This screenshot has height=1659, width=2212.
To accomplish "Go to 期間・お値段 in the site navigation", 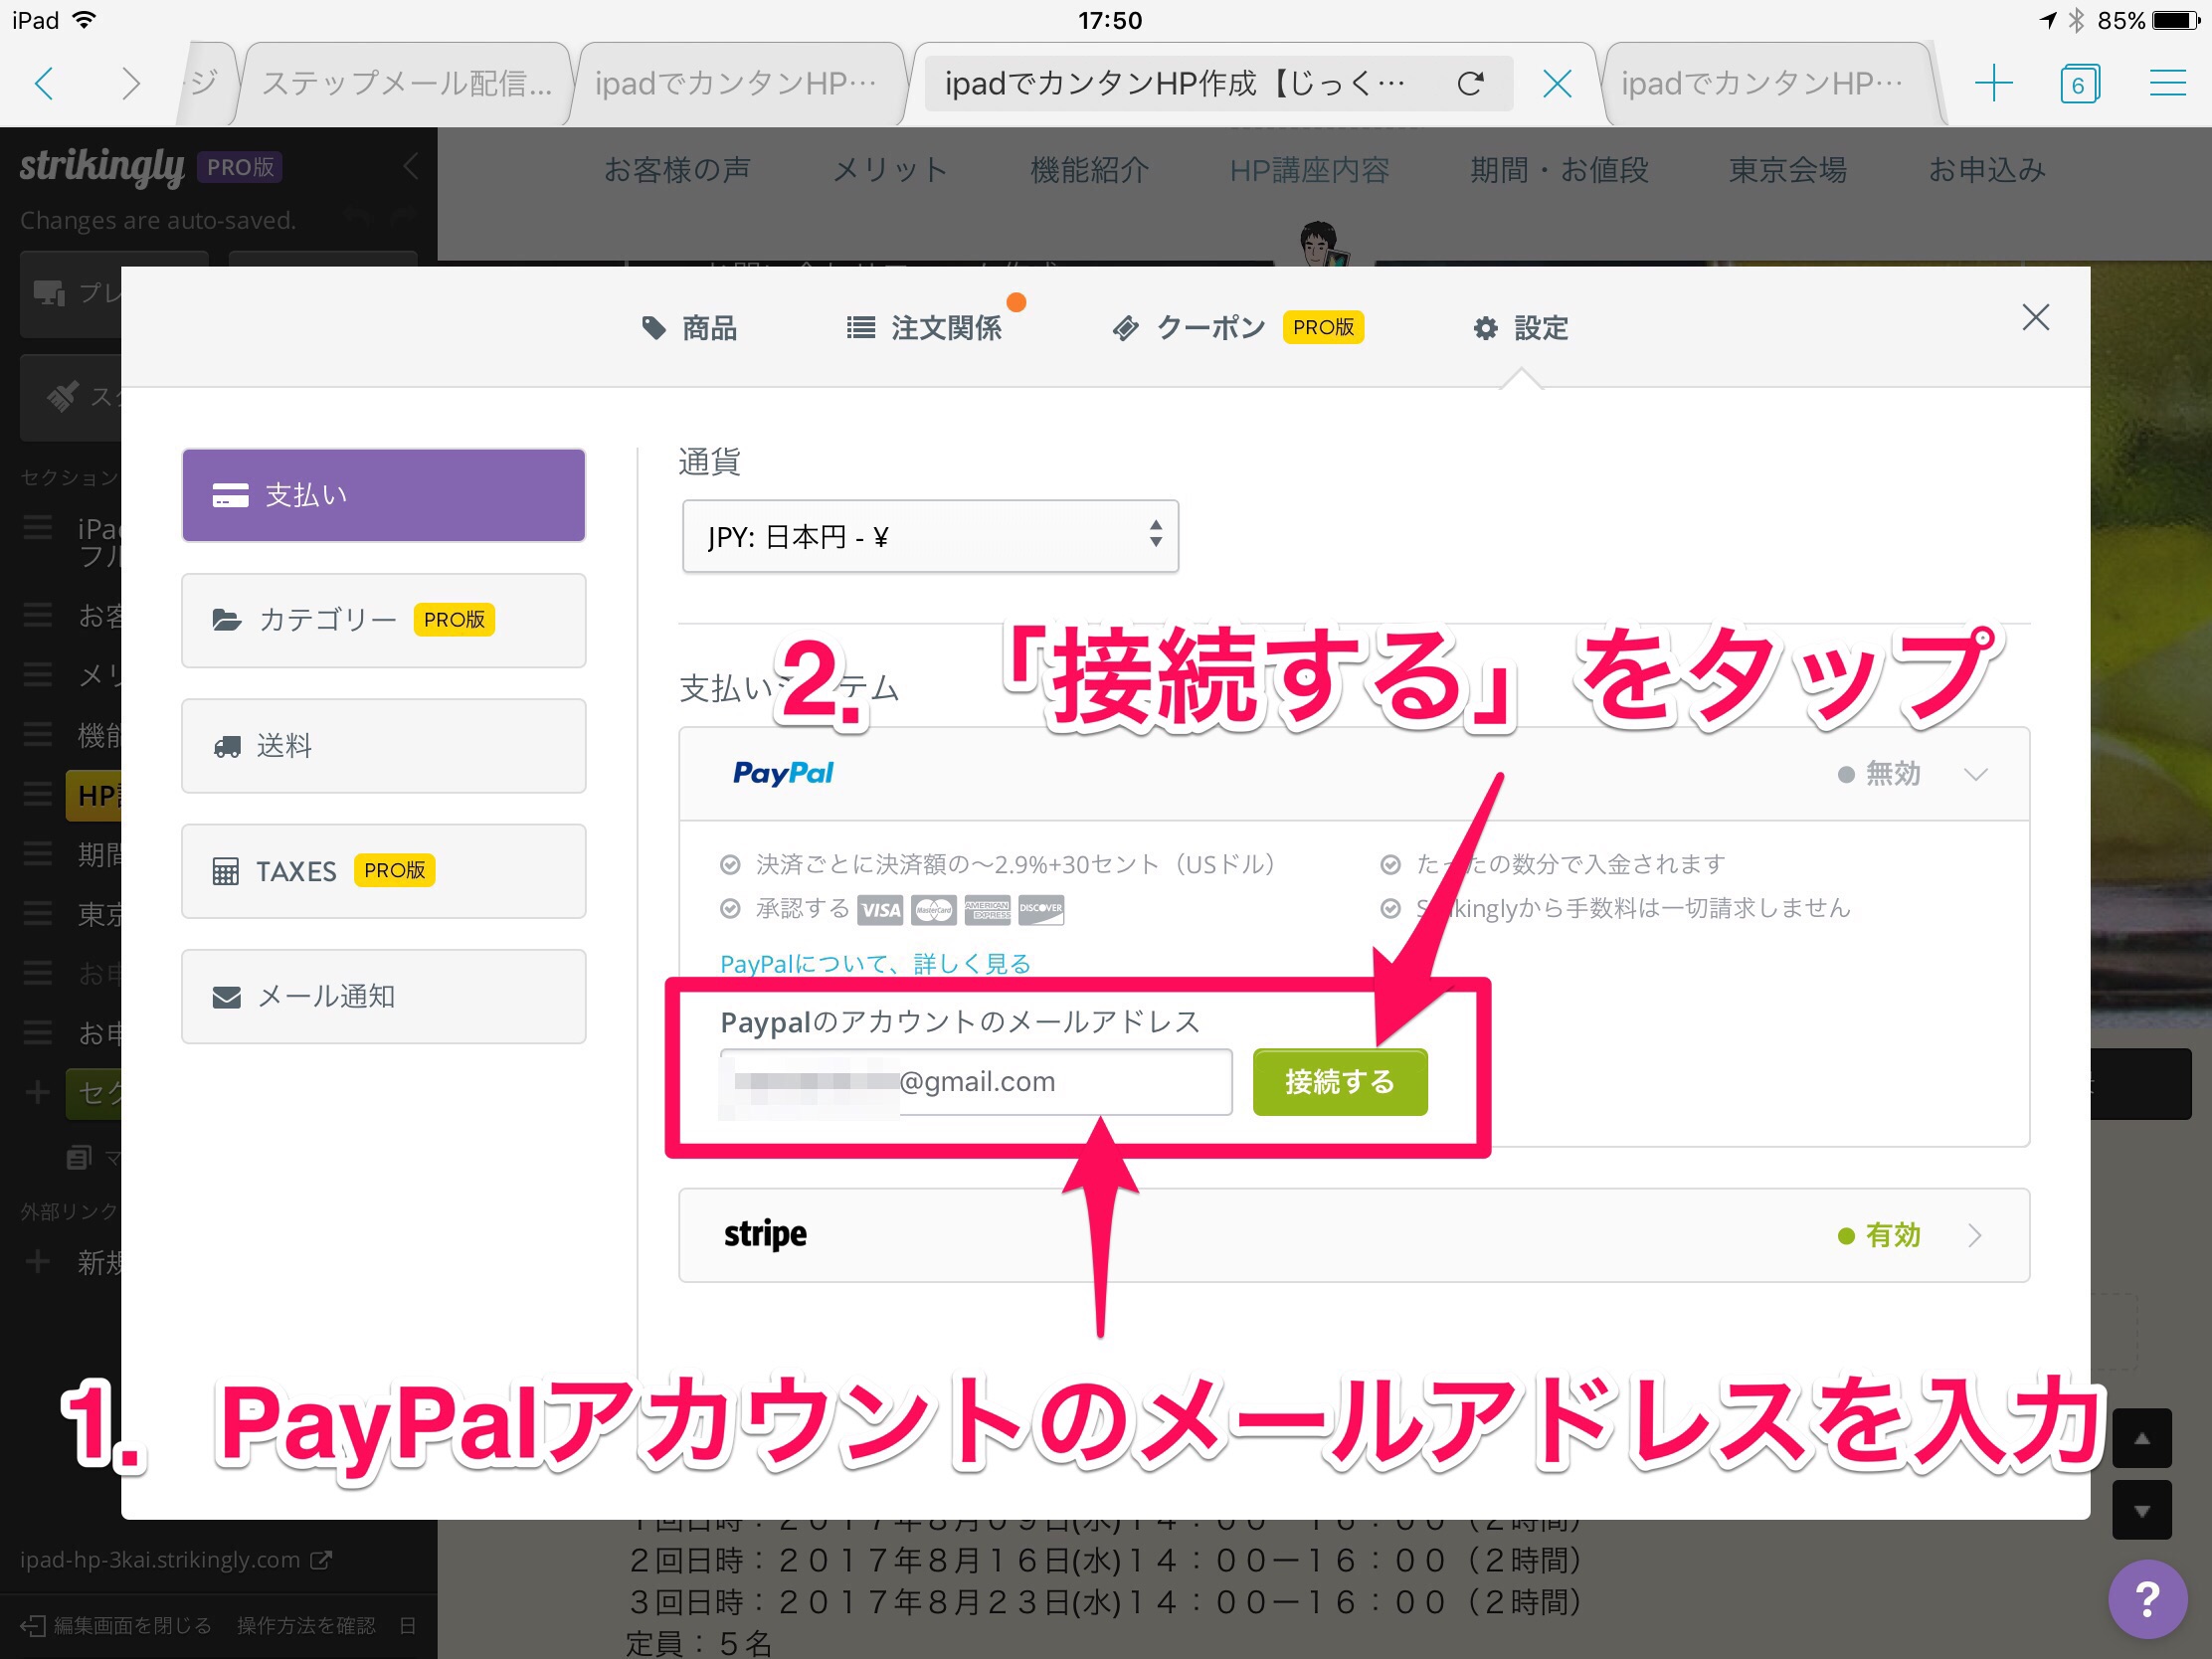I will tap(1559, 170).
